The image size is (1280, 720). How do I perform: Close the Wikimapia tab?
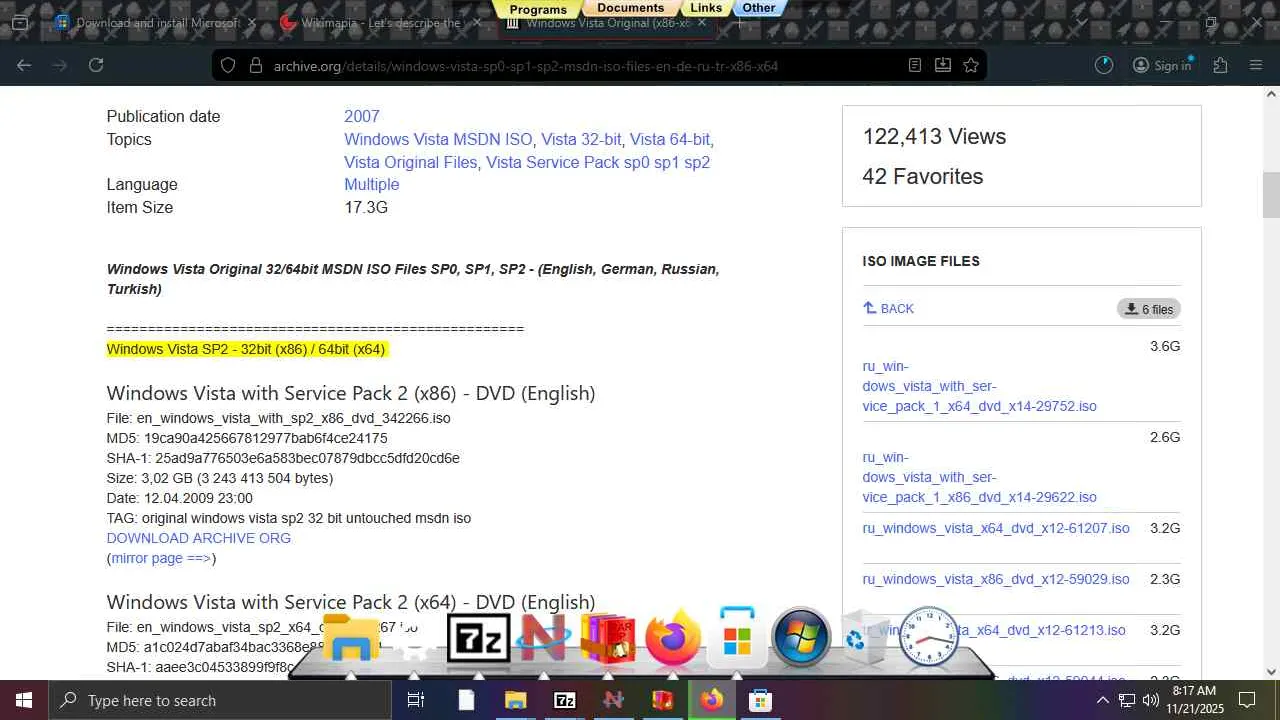point(476,22)
